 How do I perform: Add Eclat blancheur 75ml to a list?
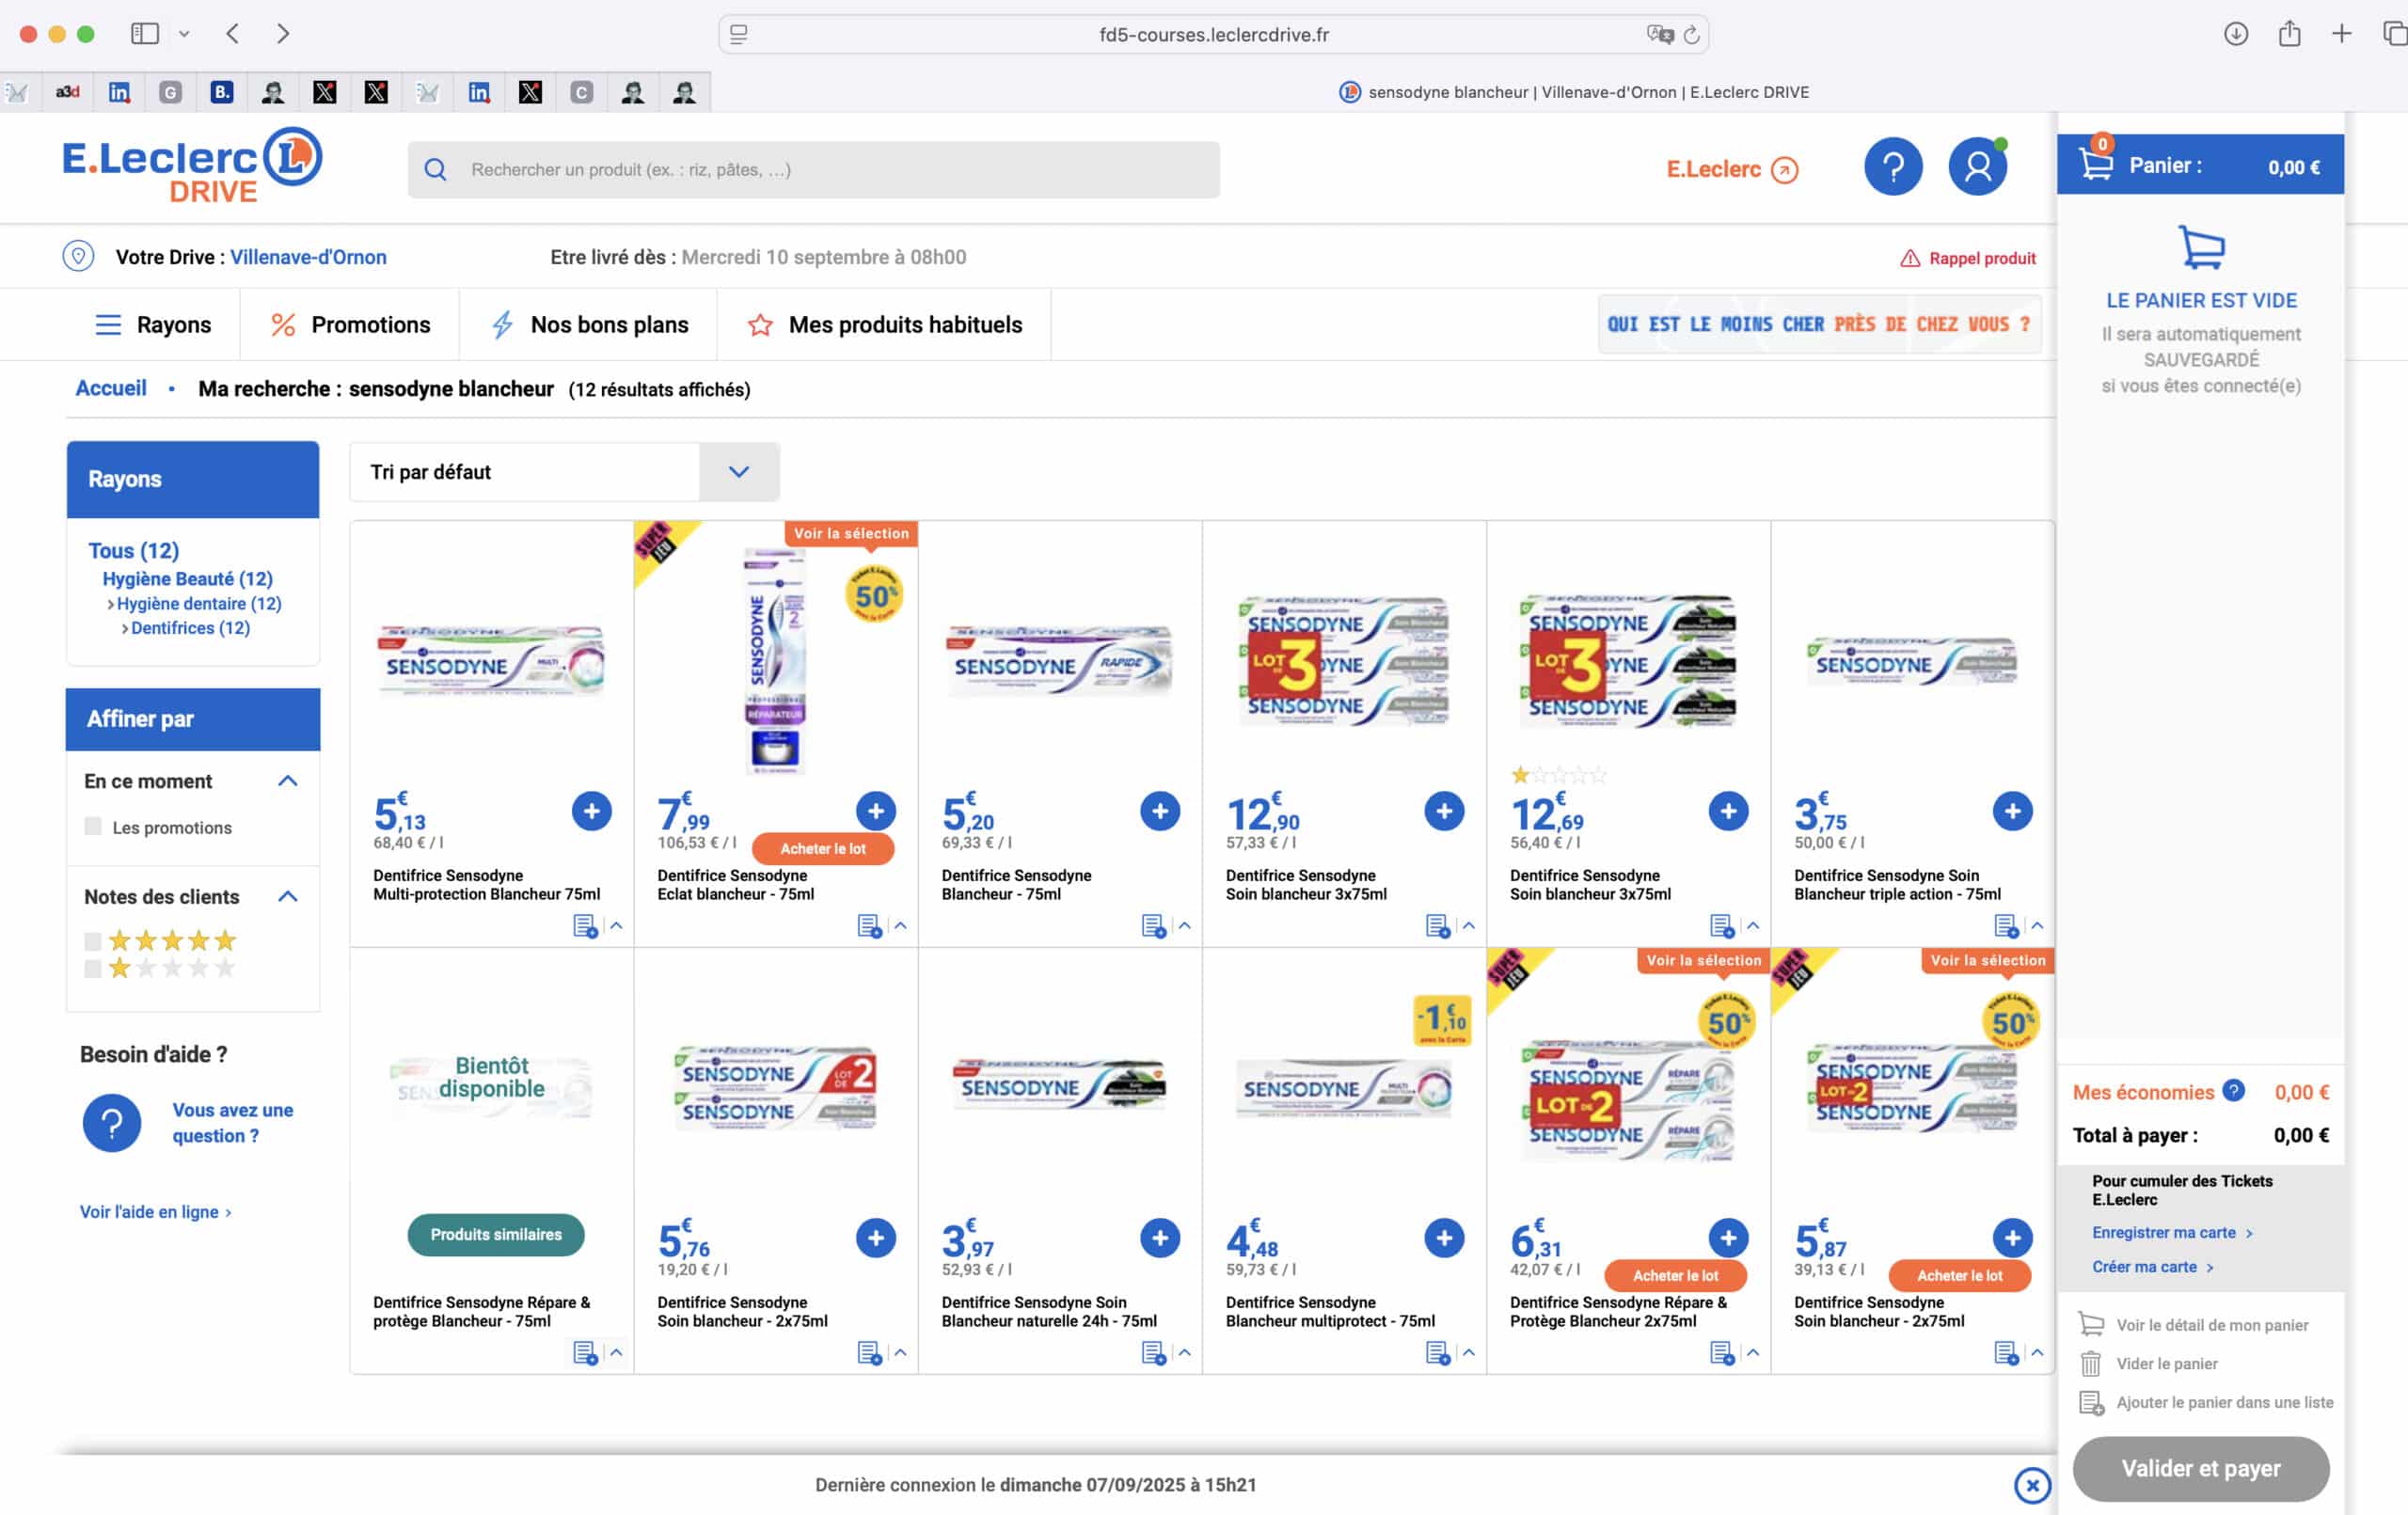[869, 926]
